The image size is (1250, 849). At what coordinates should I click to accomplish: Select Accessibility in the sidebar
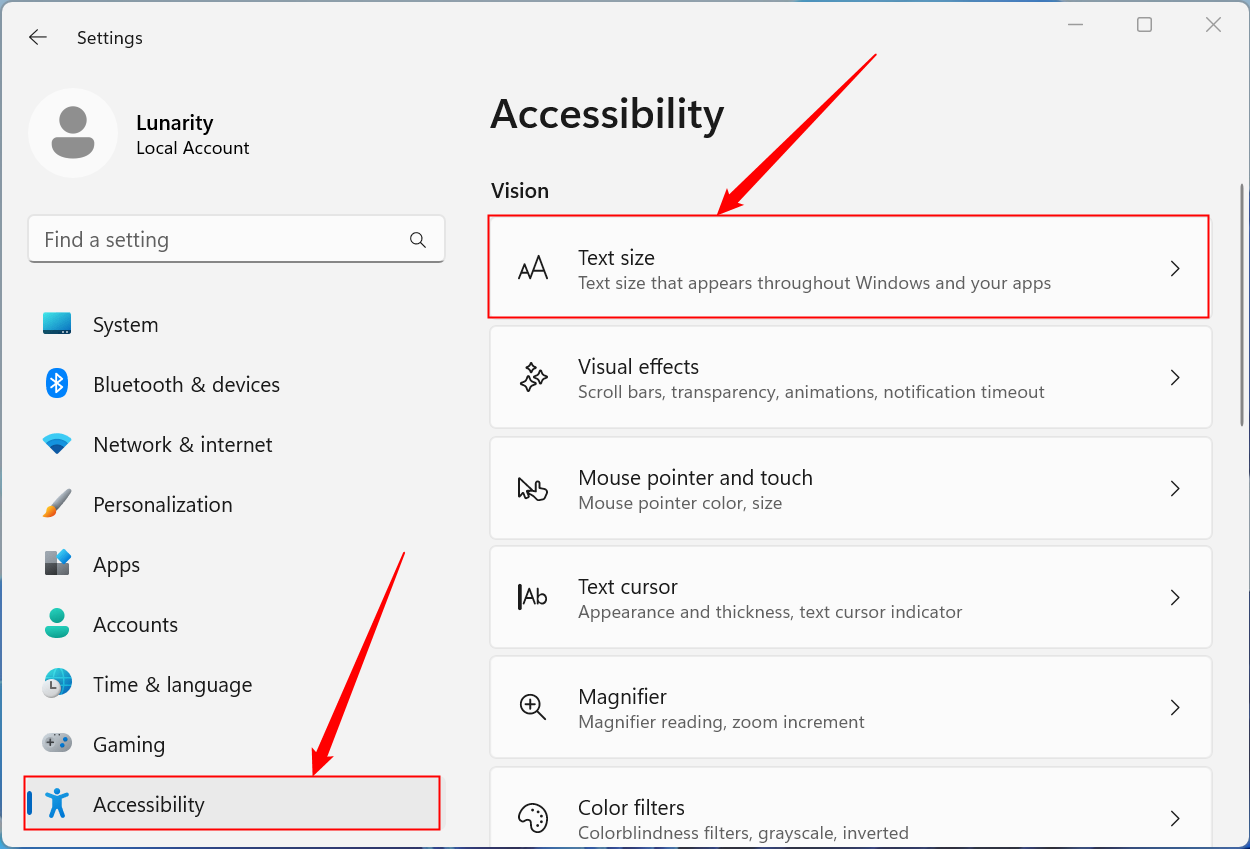point(148,804)
